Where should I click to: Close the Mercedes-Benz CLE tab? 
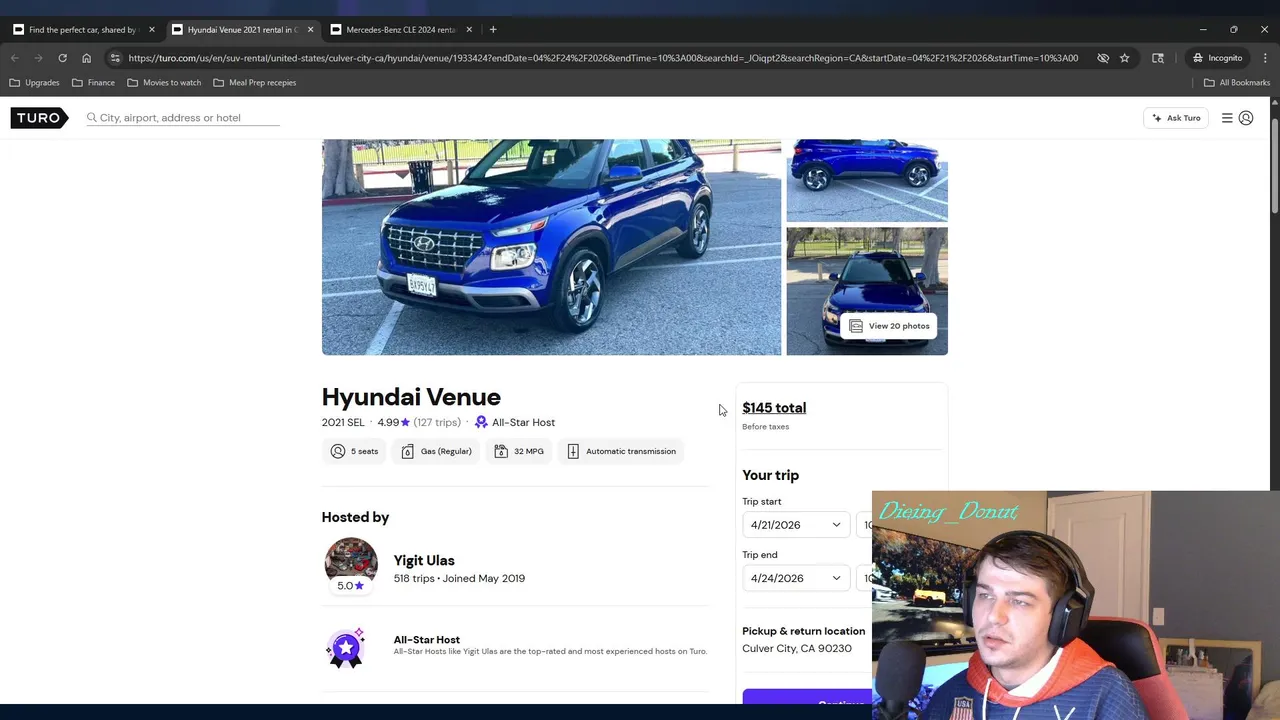469,30
